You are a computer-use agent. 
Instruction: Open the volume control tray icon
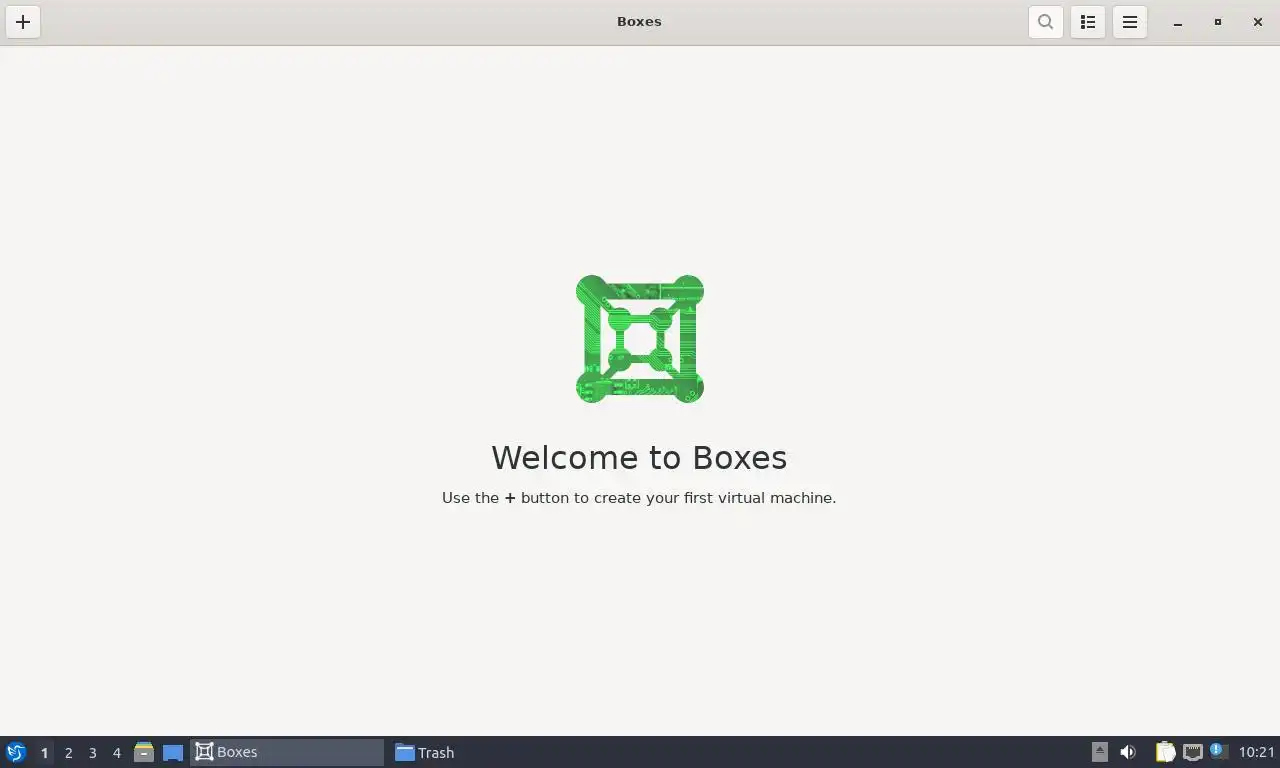(1128, 752)
